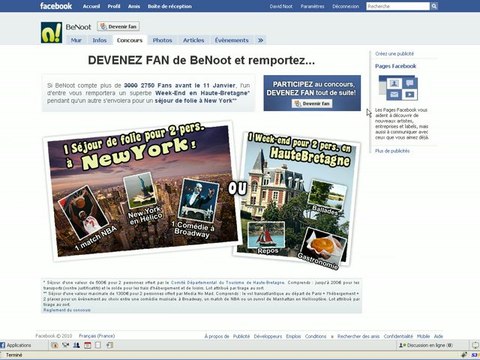Image resolution: width=480 pixels, height=360 pixels.
Task: Click Devenir fan in the PARTICIPEZ banner
Action: point(312,104)
